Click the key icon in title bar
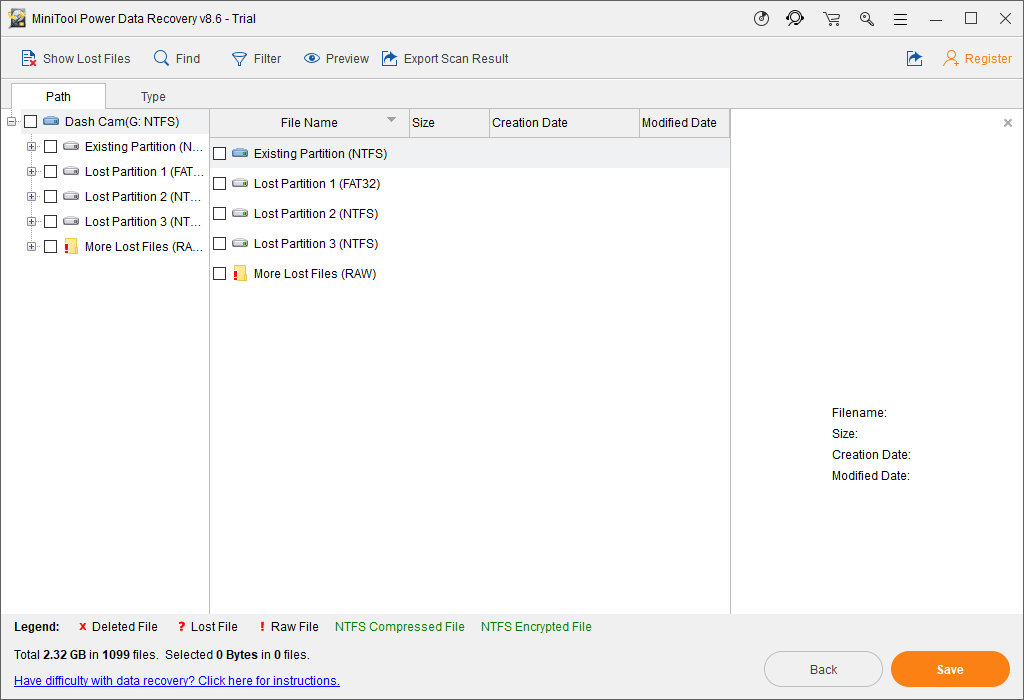The width and height of the screenshot is (1024, 700). tap(867, 19)
